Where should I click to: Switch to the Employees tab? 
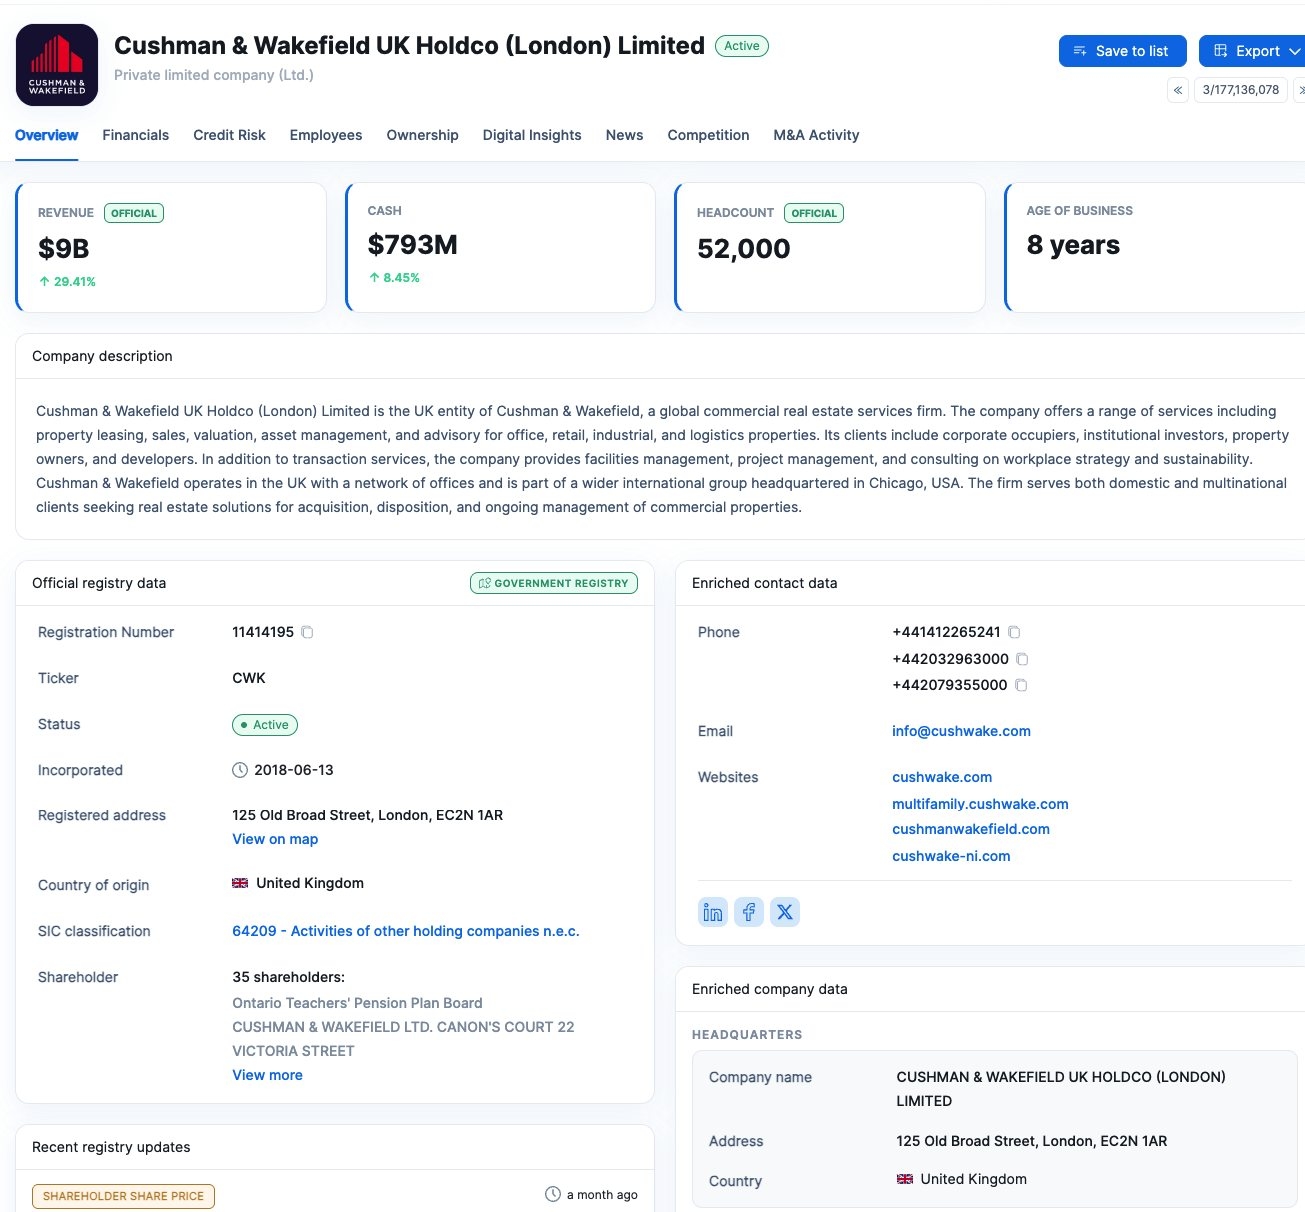coord(326,135)
